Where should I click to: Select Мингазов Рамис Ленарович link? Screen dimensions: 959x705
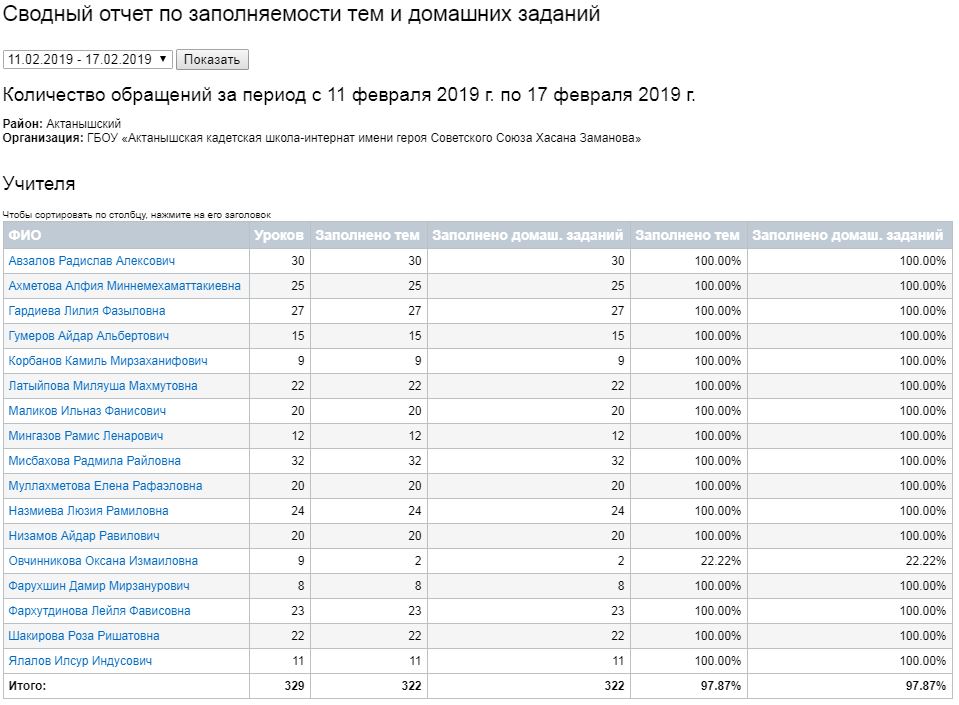tap(86, 436)
